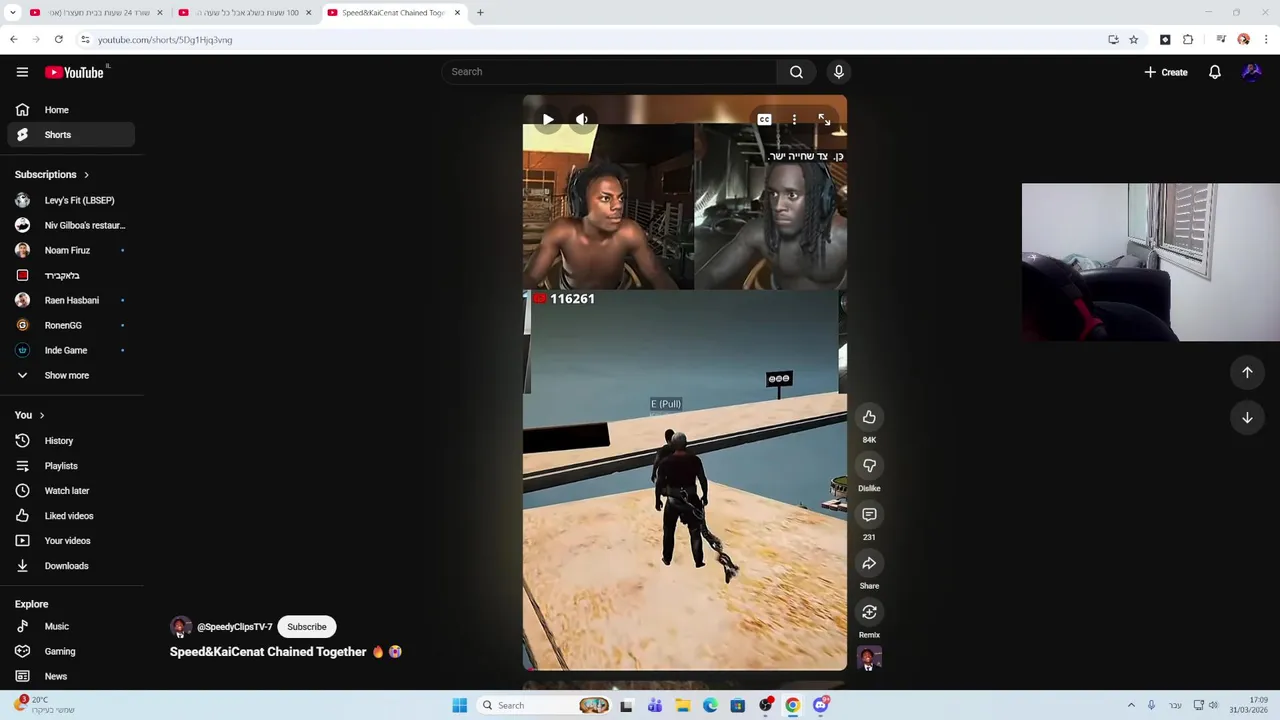Open the Windows Start menu

click(459, 705)
